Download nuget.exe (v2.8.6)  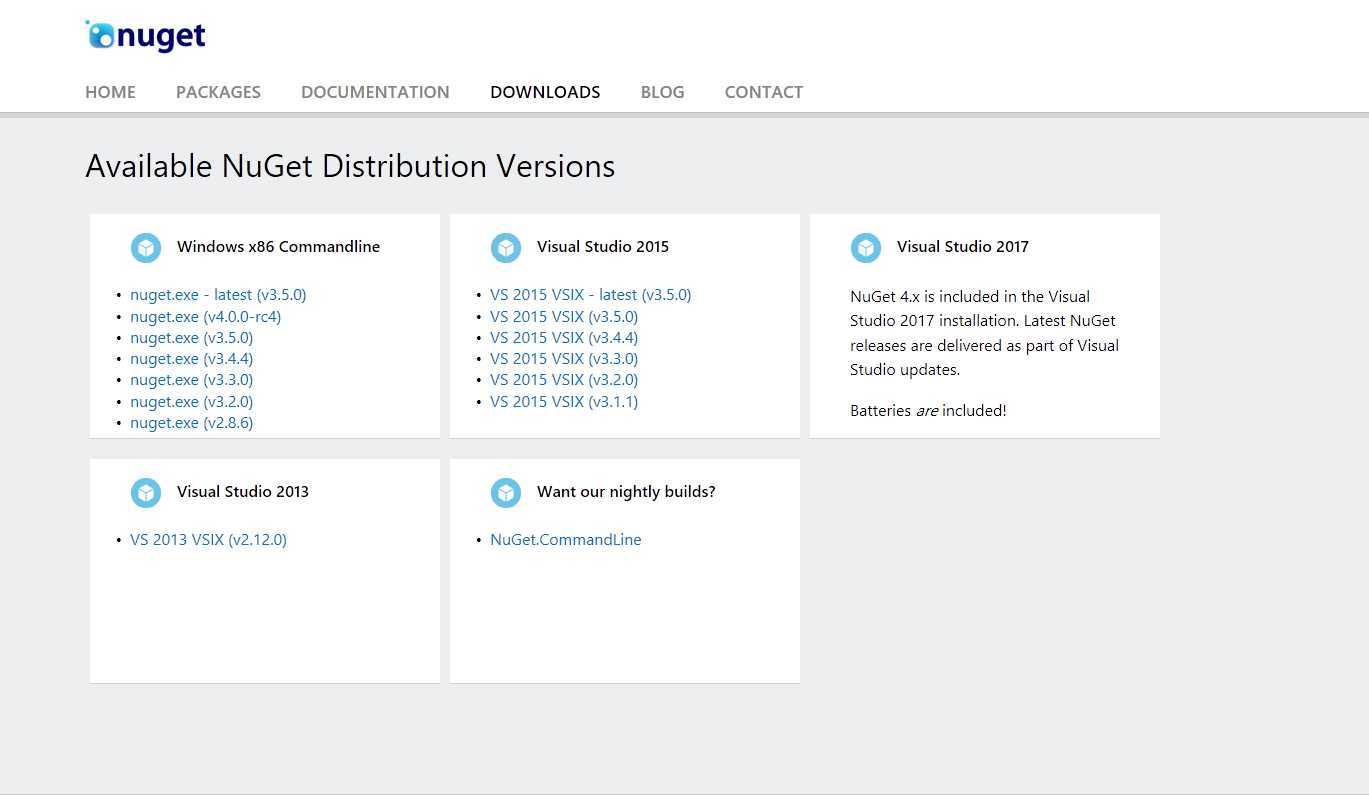191,423
